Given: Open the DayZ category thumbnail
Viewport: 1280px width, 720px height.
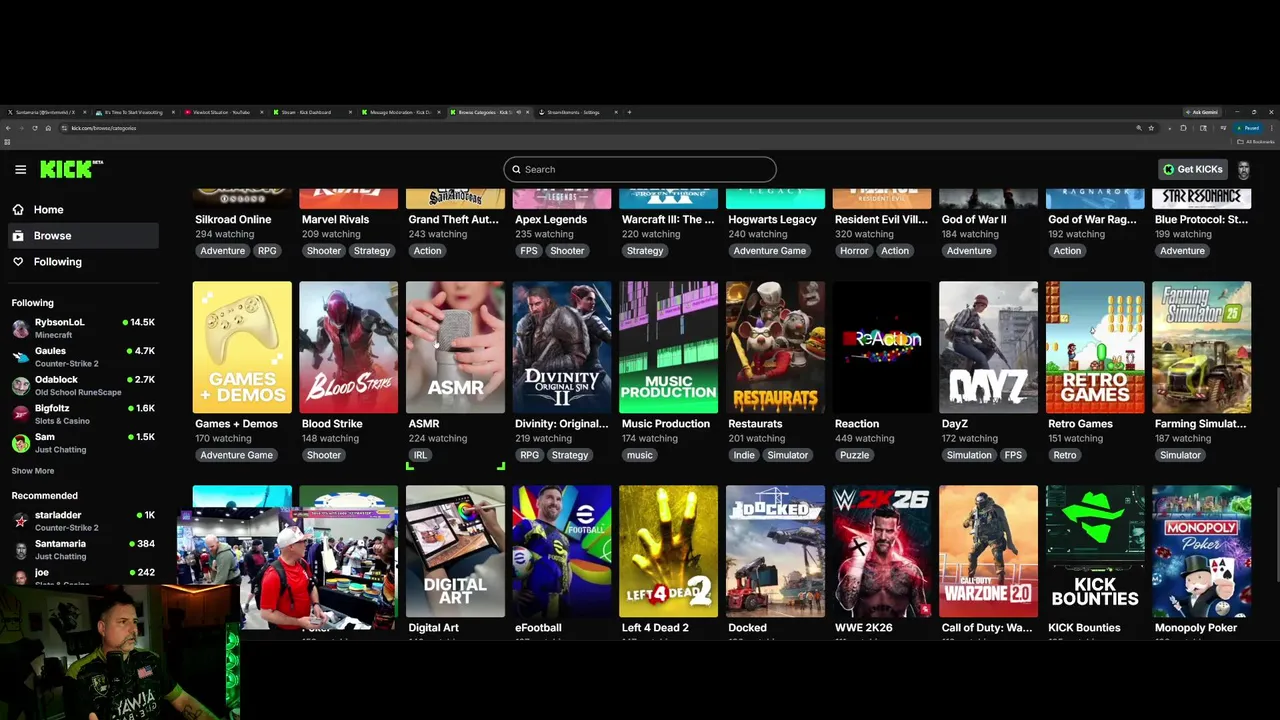Looking at the screenshot, I should (988, 347).
